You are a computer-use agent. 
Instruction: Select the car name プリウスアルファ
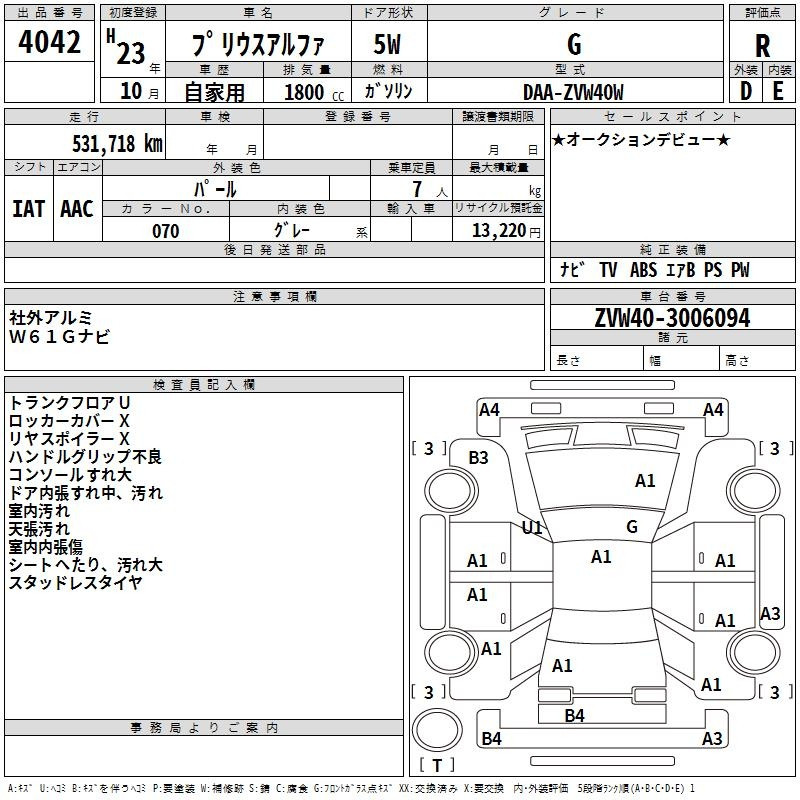coord(258,45)
